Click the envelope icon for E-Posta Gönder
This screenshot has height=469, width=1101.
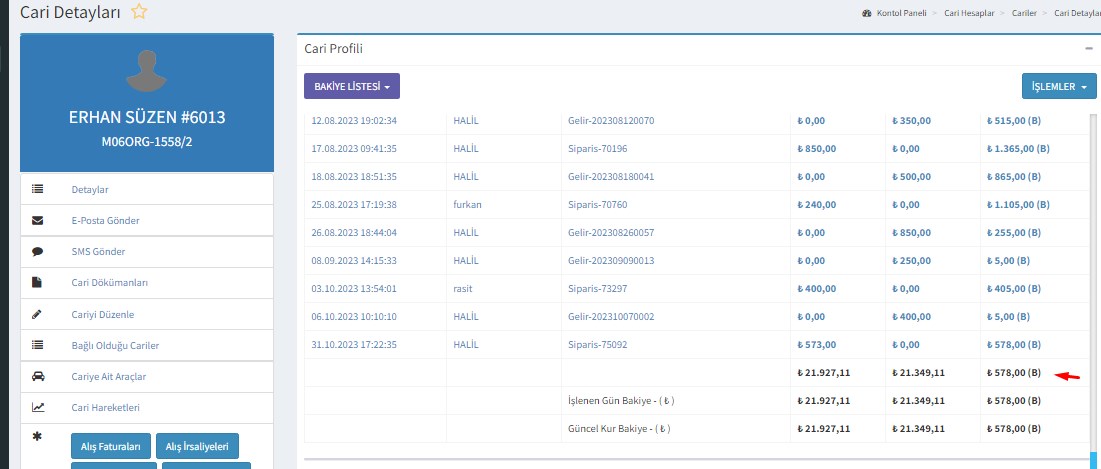[x=38, y=220]
